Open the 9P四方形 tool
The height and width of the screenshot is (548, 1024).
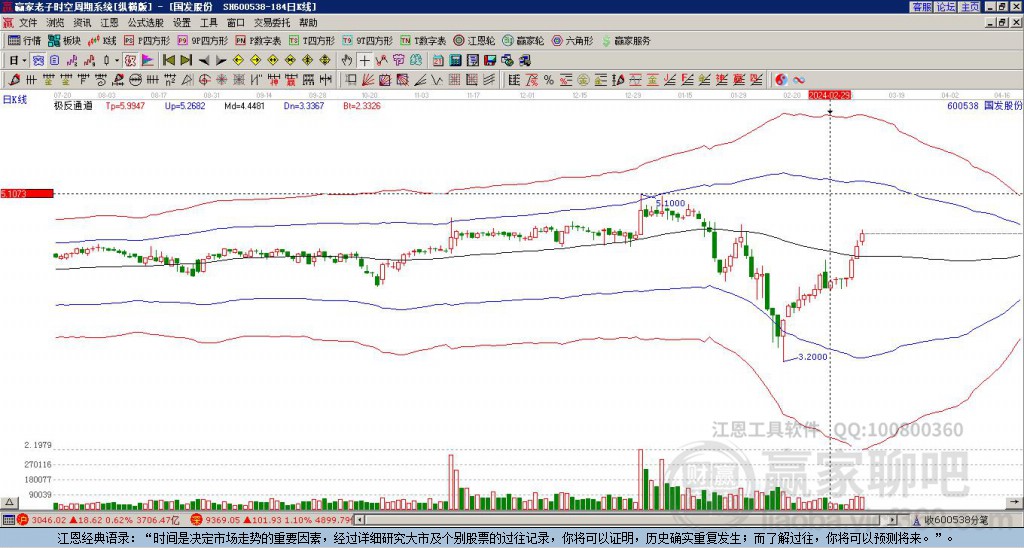pos(202,40)
